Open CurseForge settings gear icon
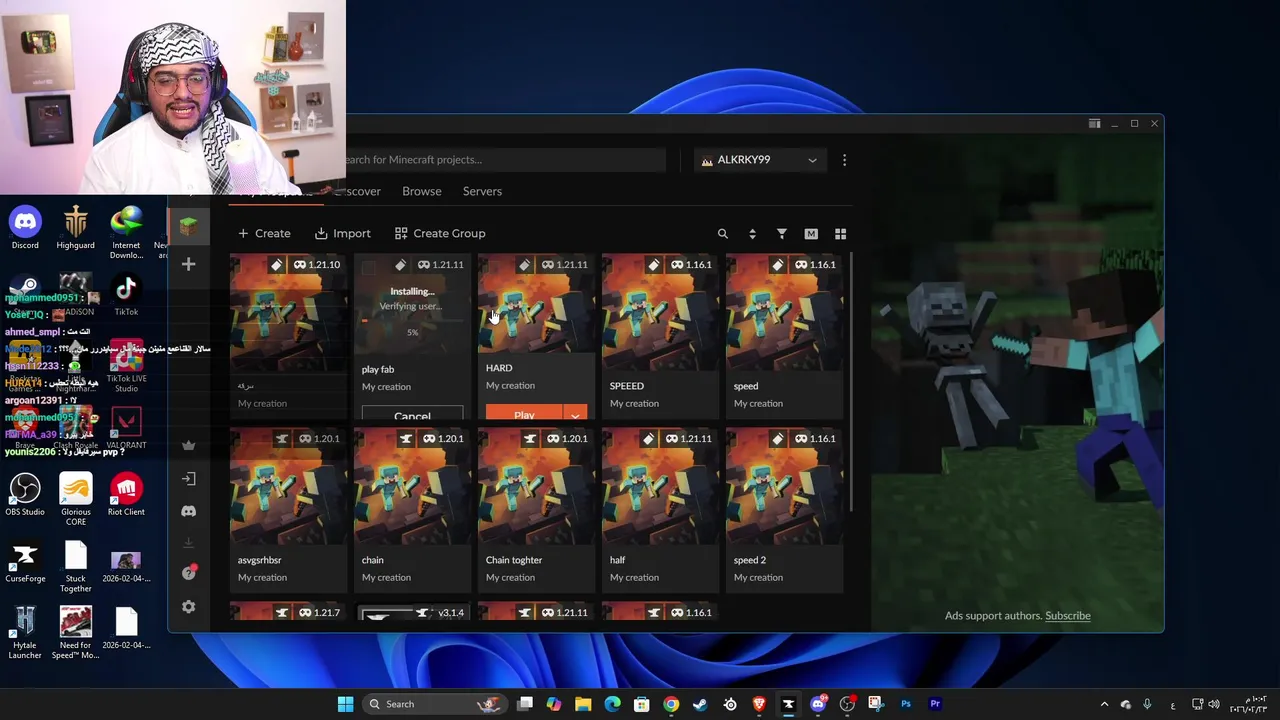The image size is (1280, 720). (x=188, y=607)
